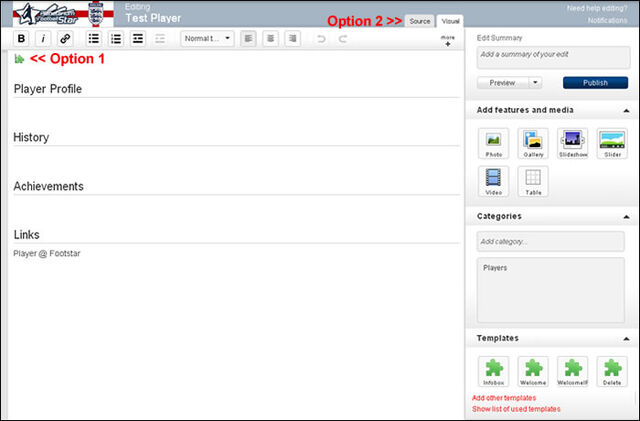The height and width of the screenshot is (421, 640).
Task: Click the Preview button
Action: tap(502, 83)
